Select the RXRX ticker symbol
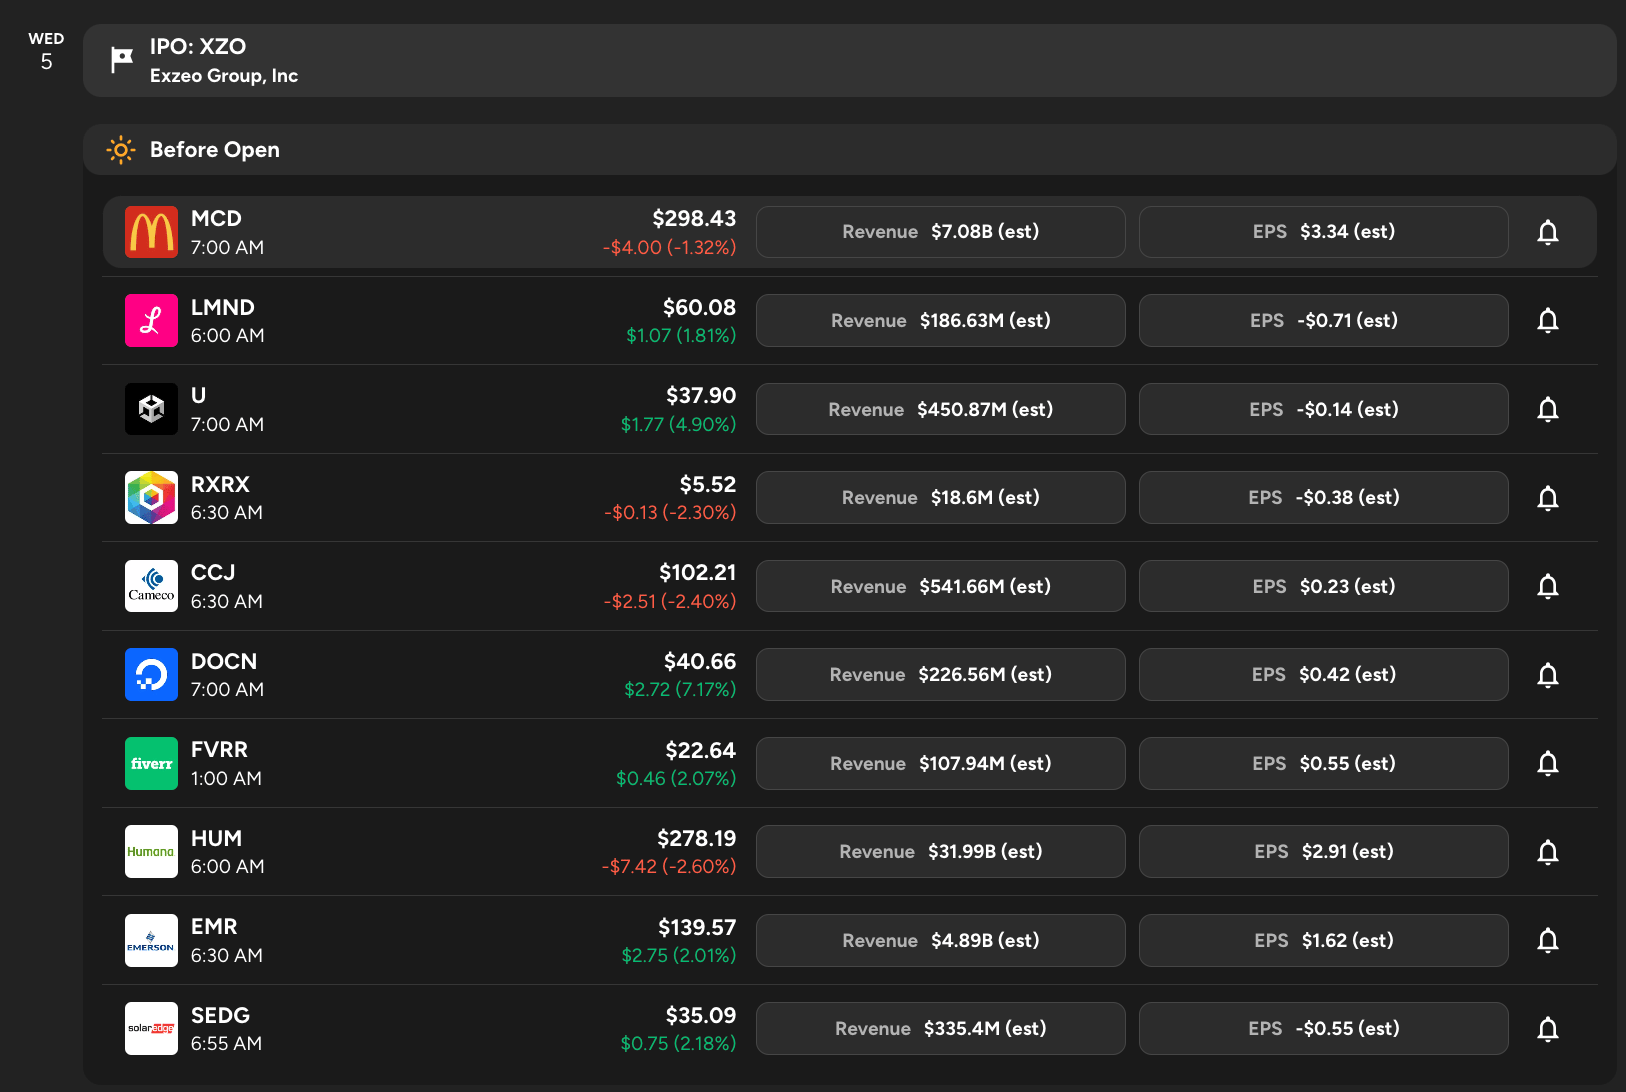 [x=220, y=484]
